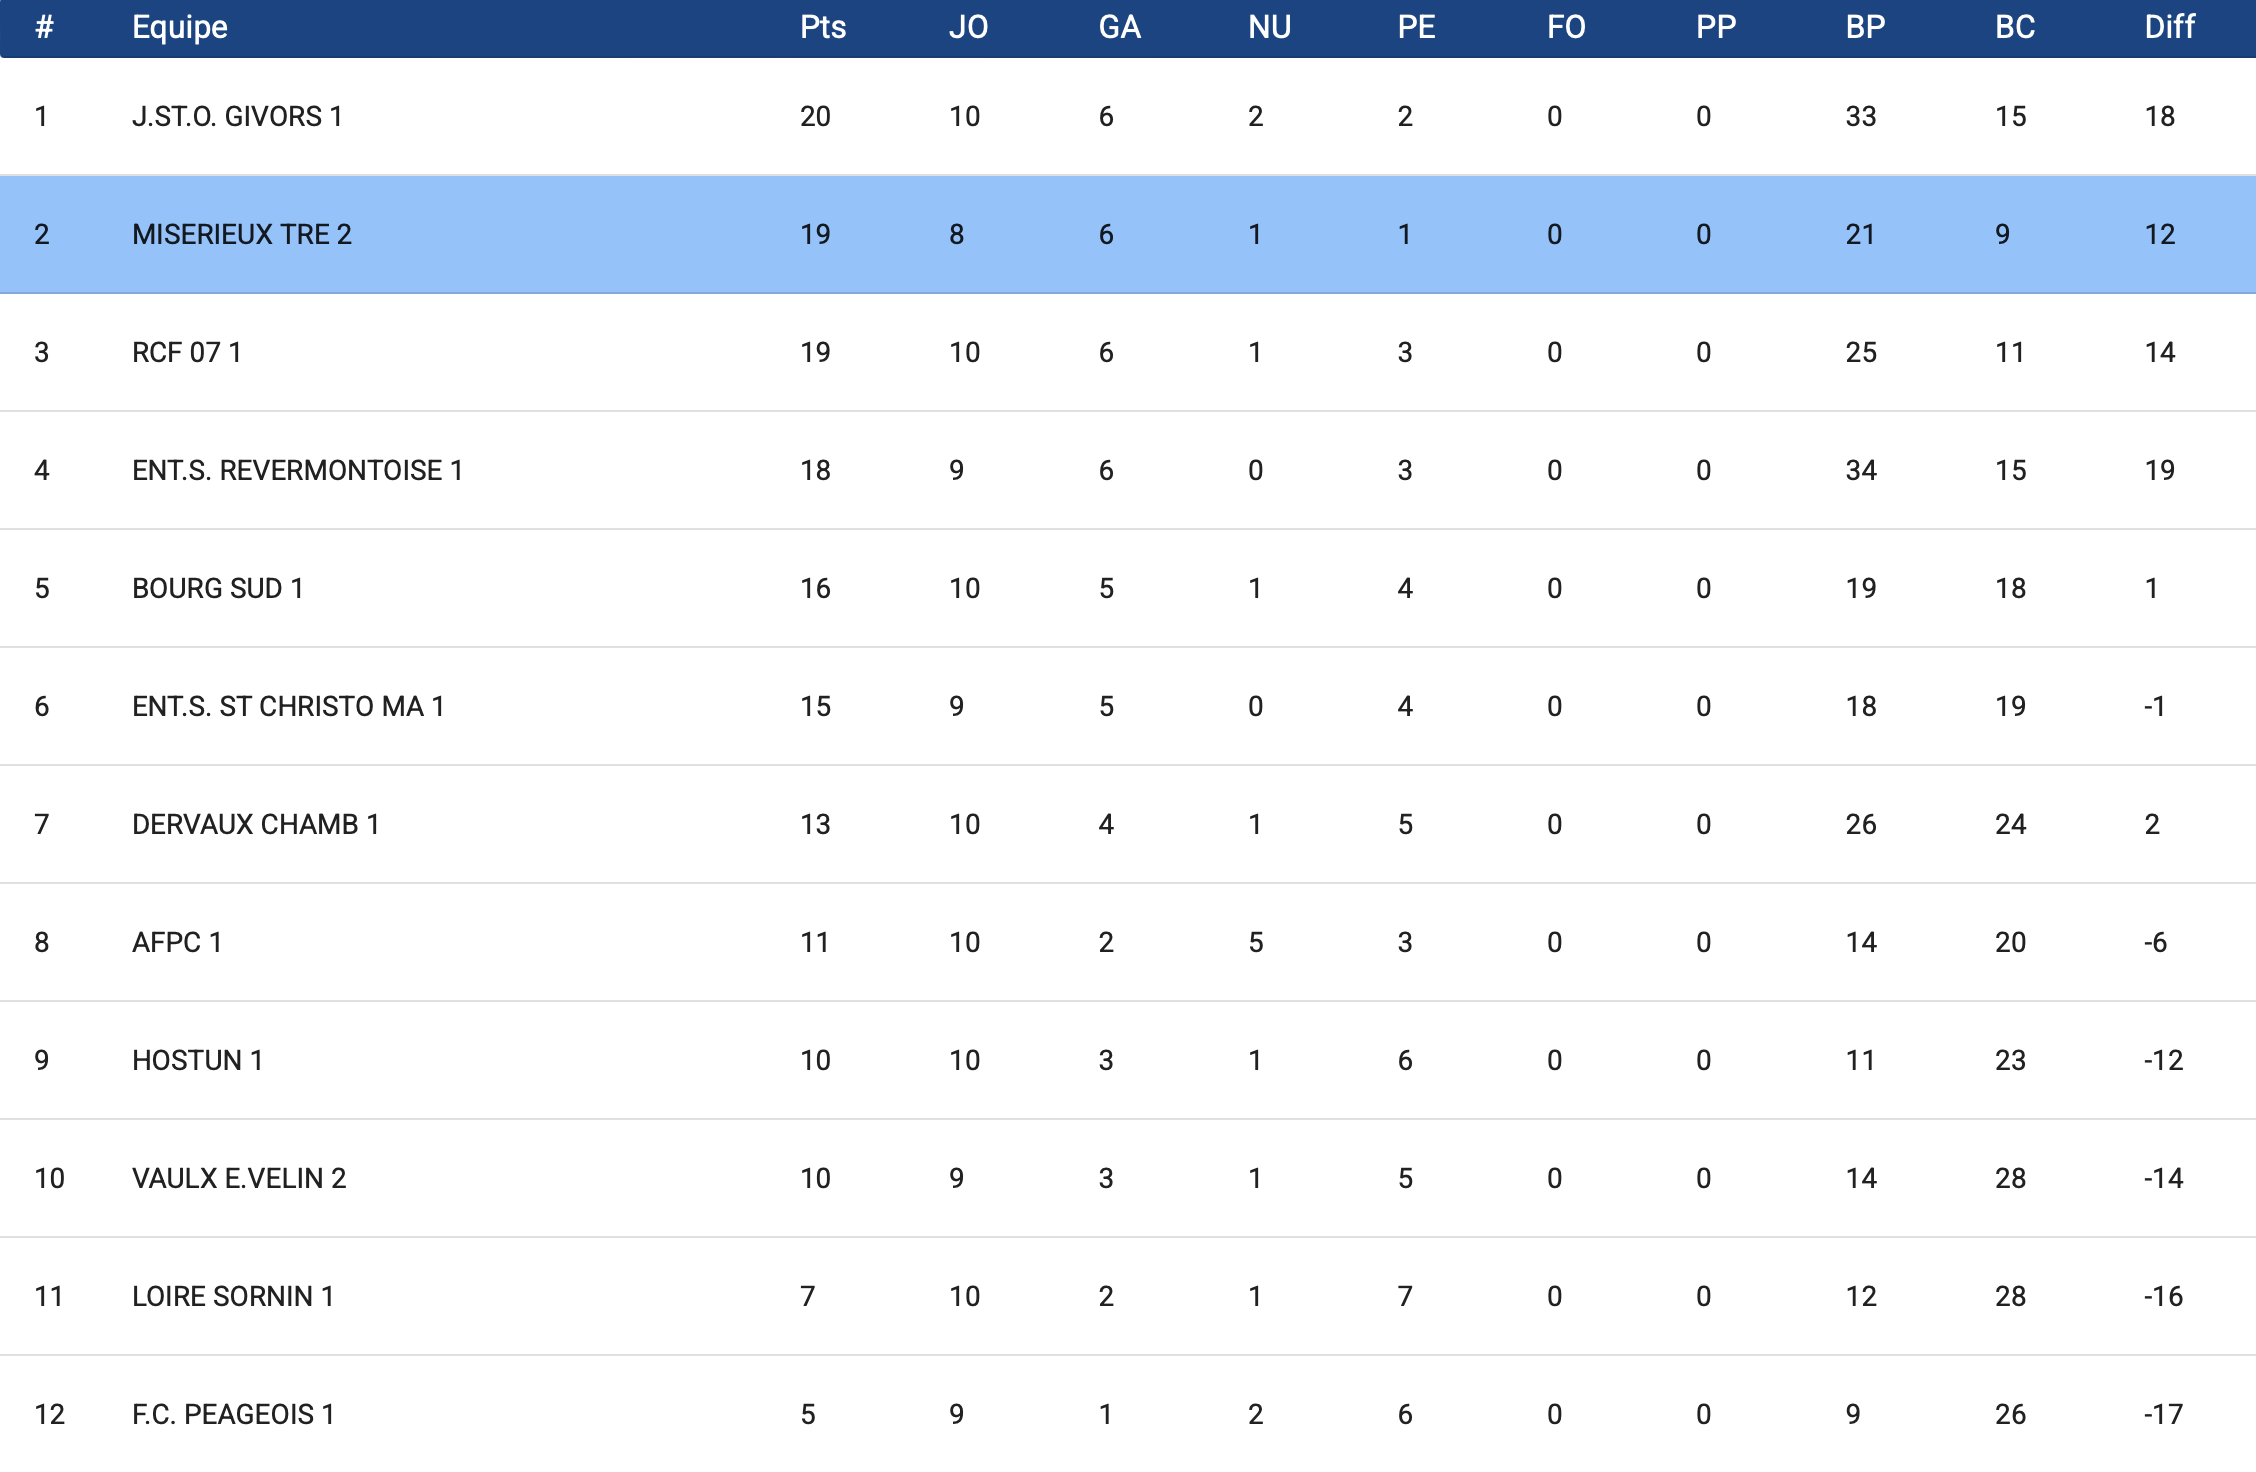Select BOURG SUD 1 team name

[x=218, y=589]
